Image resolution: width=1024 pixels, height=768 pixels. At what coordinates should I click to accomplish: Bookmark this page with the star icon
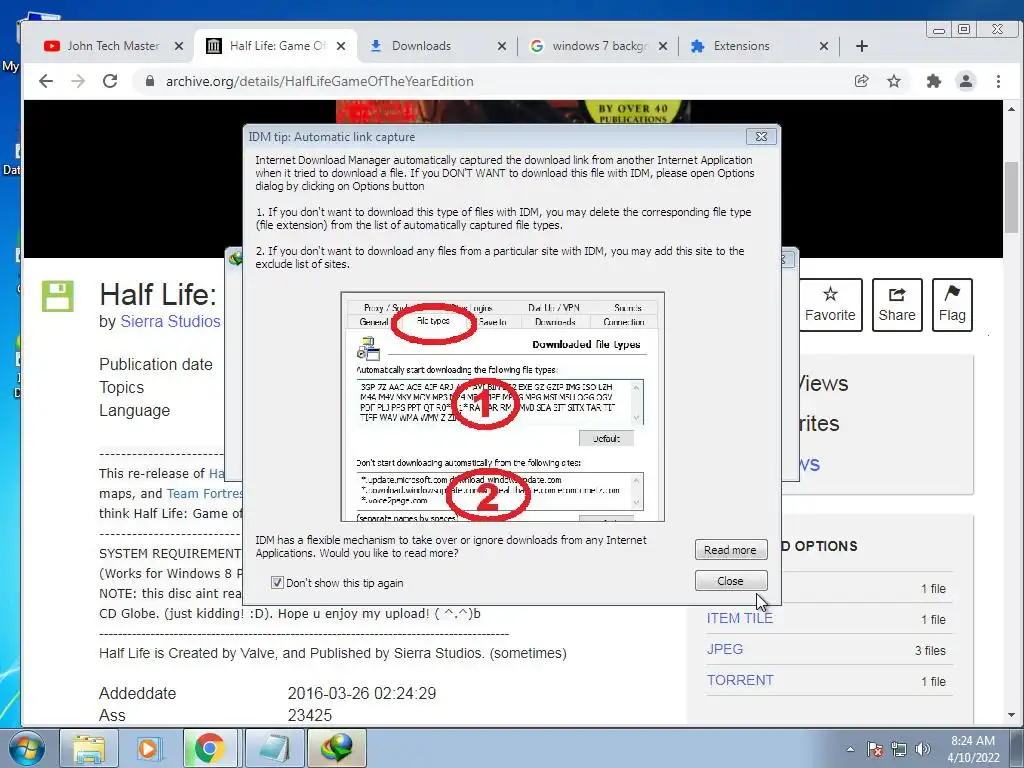tap(894, 81)
